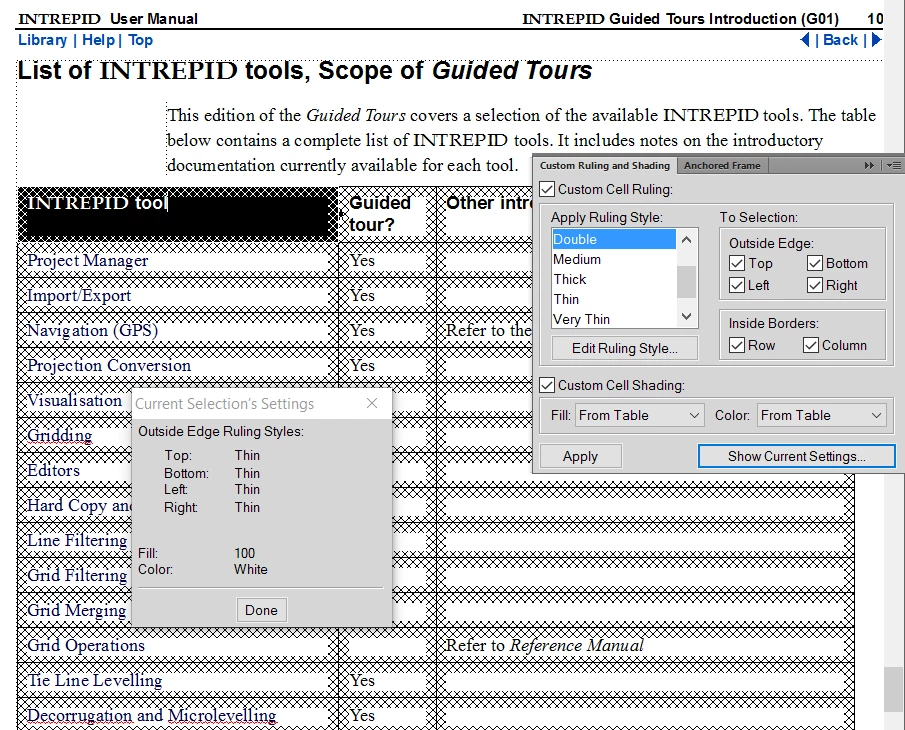Image resolution: width=905 pixels, height=730 pixels.
Task: Open the panel options menu icon
Action: click(x=894, y=166)
